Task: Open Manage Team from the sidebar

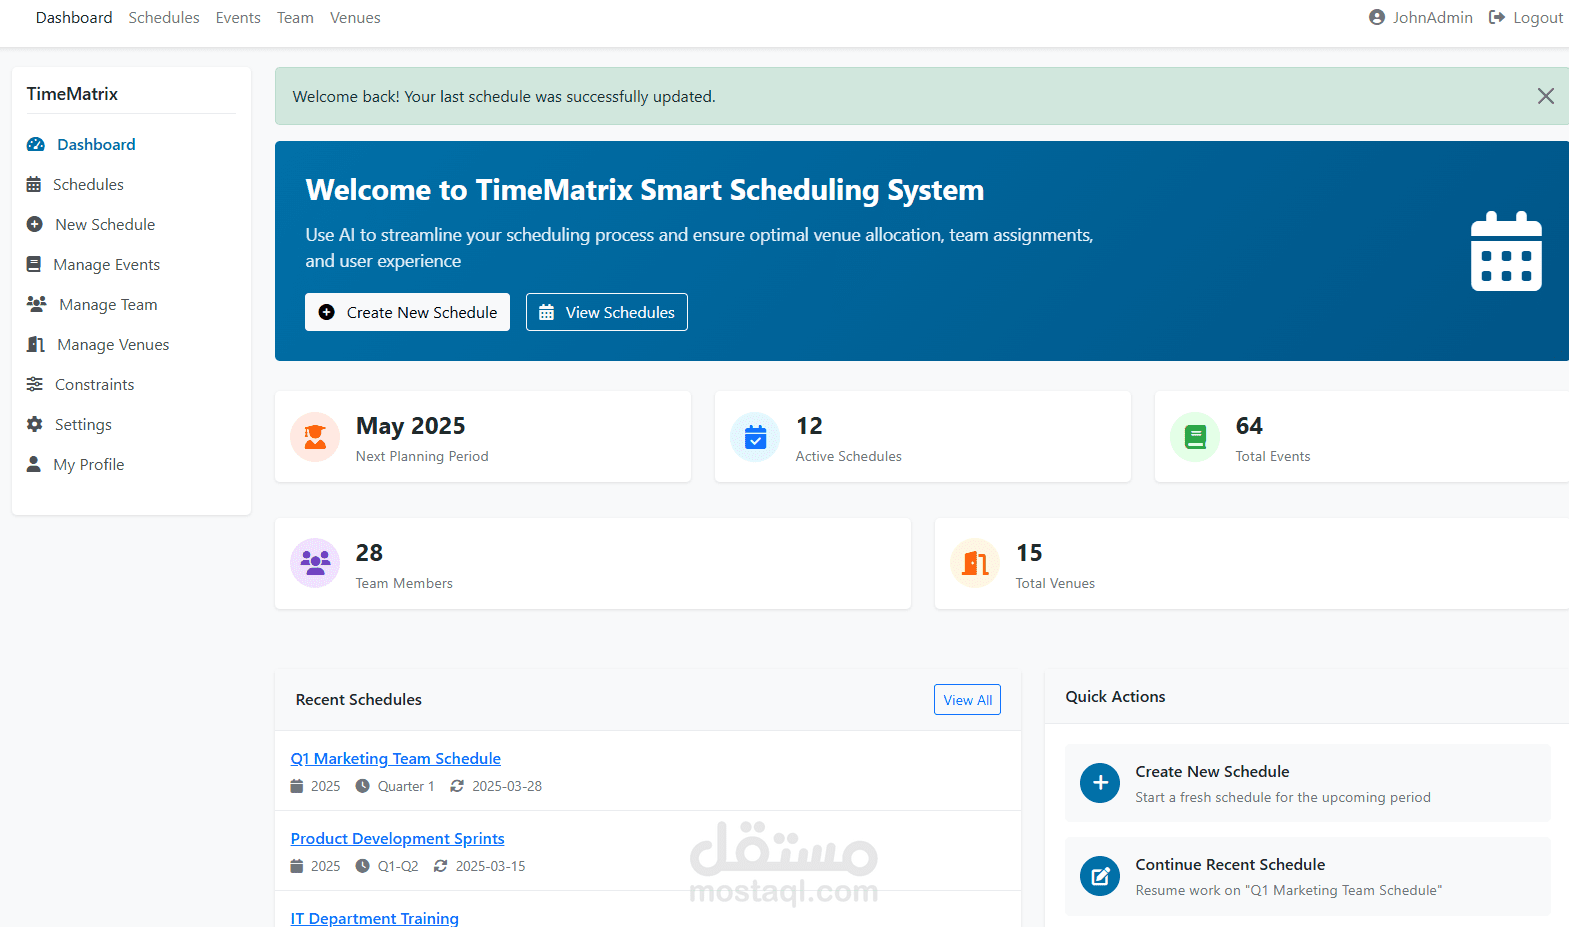Action: coord(108,304)
